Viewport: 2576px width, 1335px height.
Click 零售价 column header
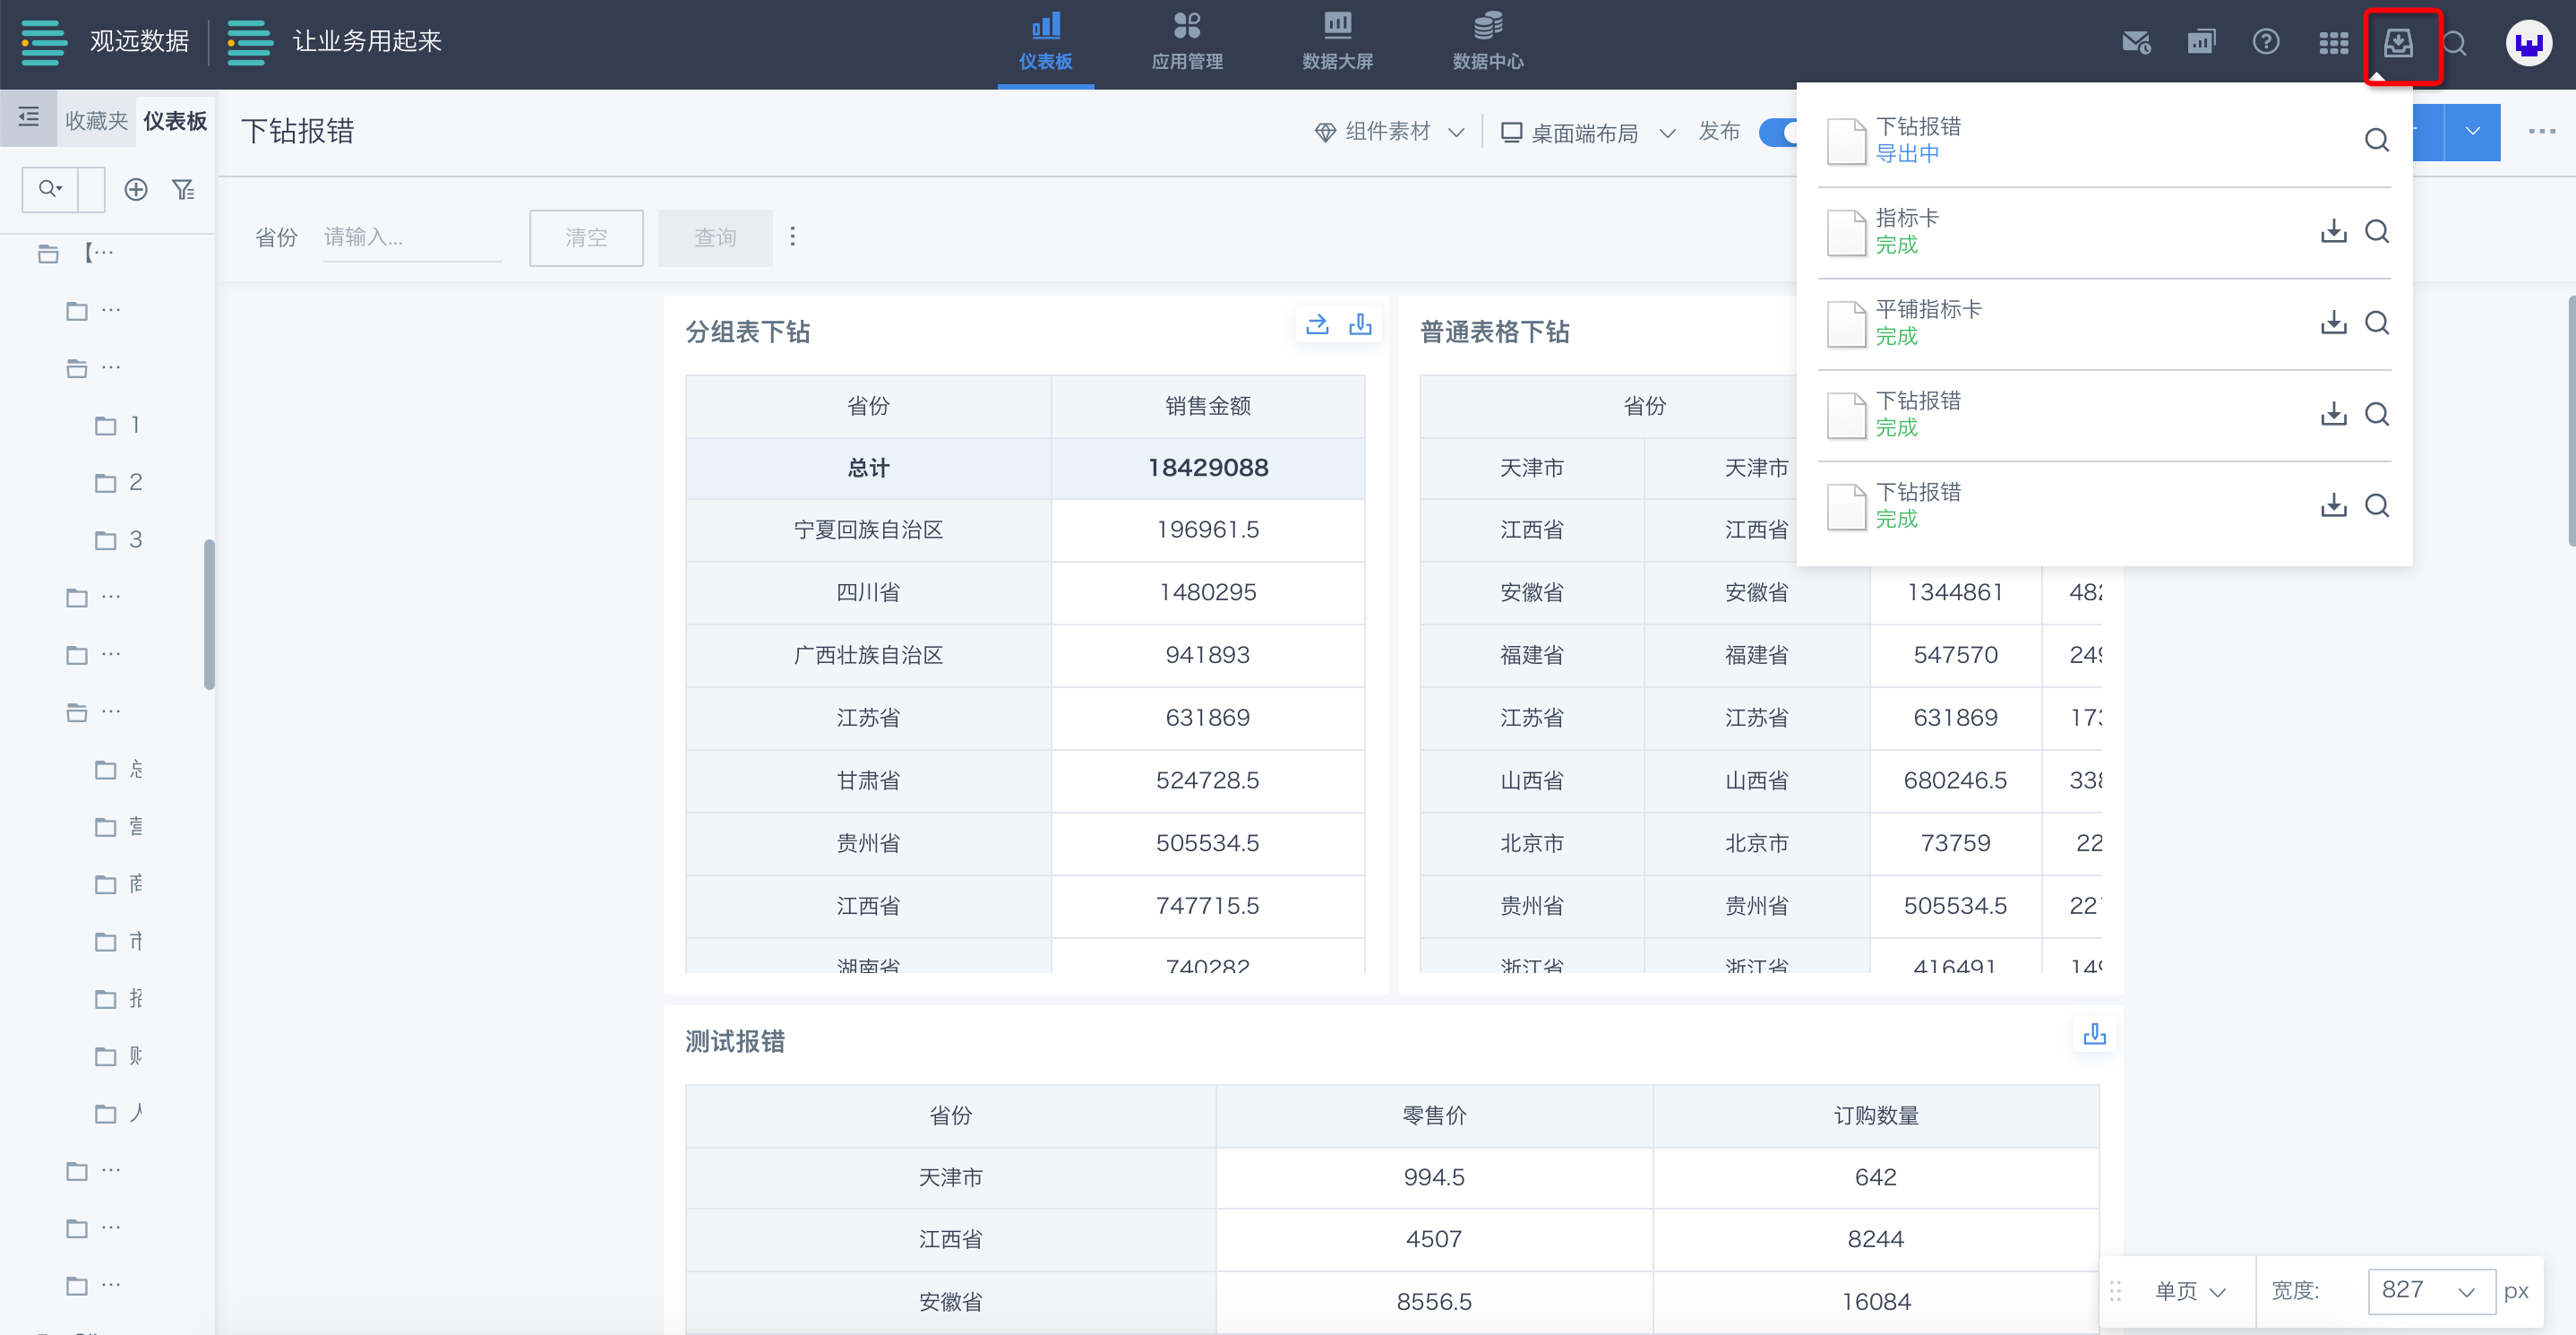tap(1434, 1116)
